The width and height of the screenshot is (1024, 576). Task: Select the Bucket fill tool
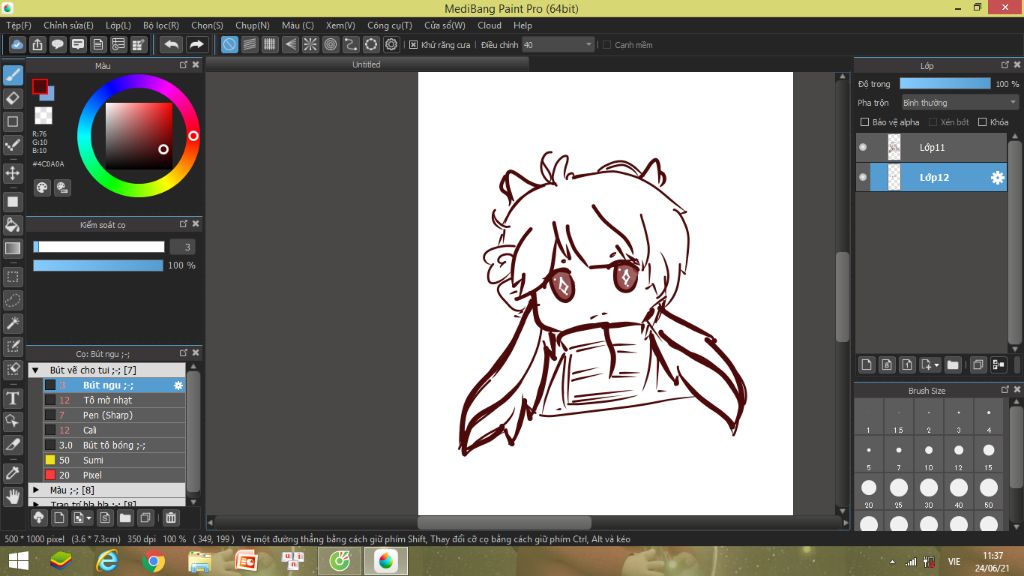(12, 225)
